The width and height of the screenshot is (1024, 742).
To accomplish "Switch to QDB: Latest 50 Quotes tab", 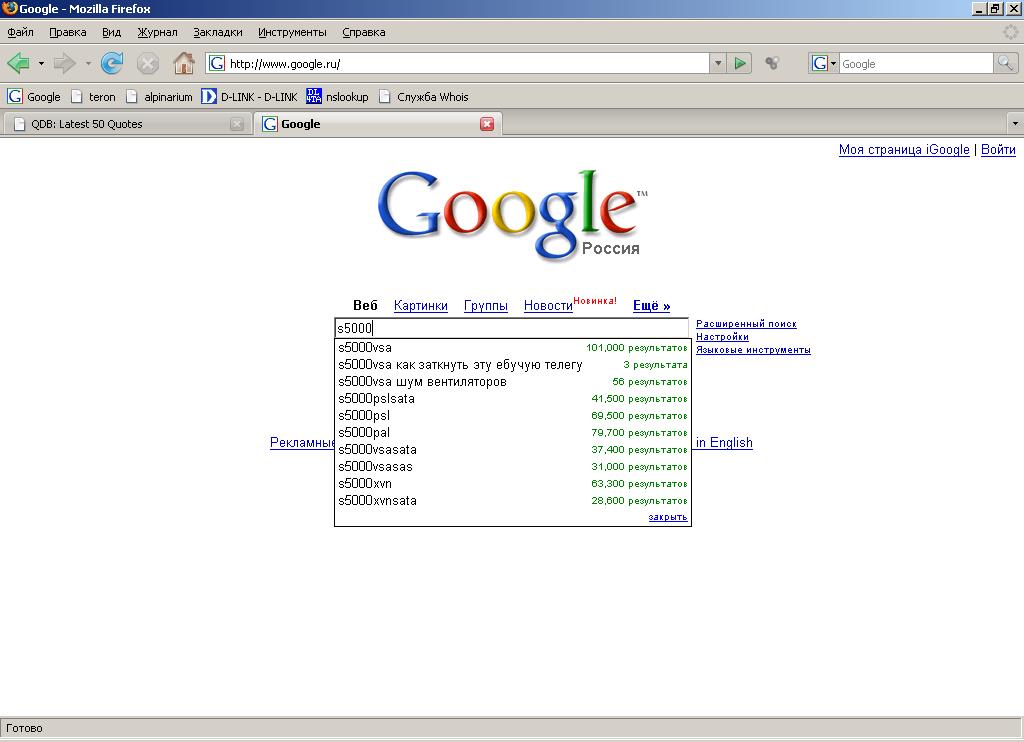I will (x=120, y=124).
